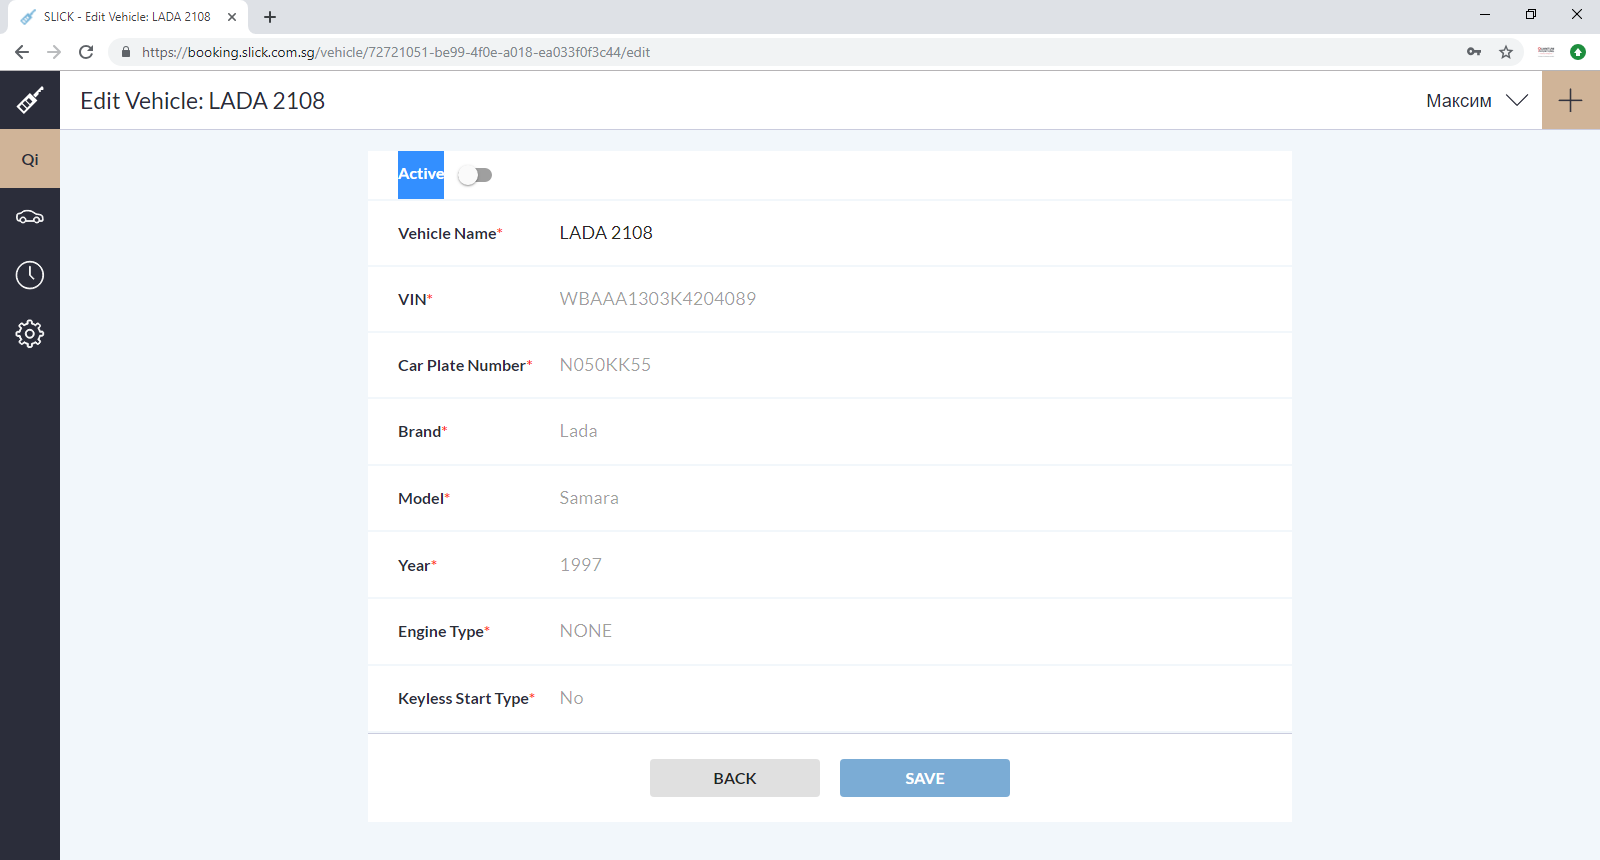Viewport: 1600px width, 860px height.
Task: Click the browser address bar URL
Action: (x=396, y=52)
